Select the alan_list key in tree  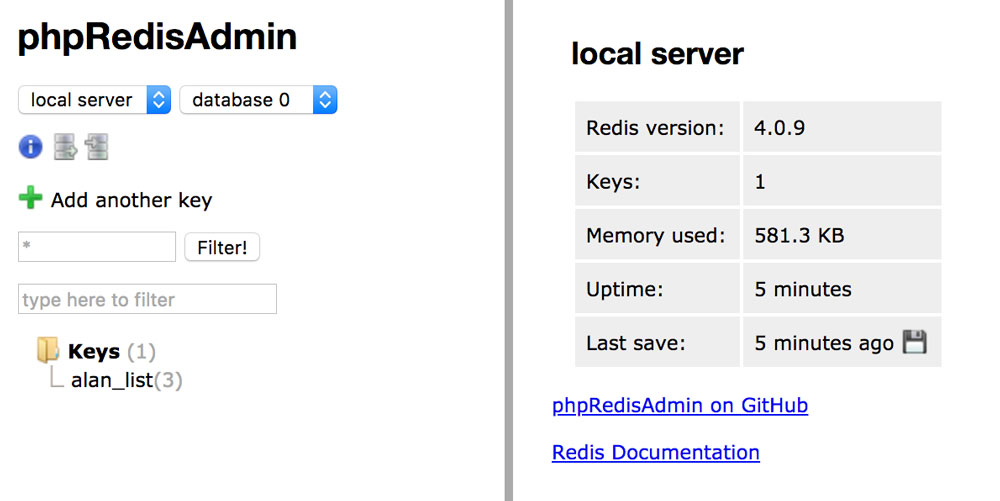[x=112, y=380]
